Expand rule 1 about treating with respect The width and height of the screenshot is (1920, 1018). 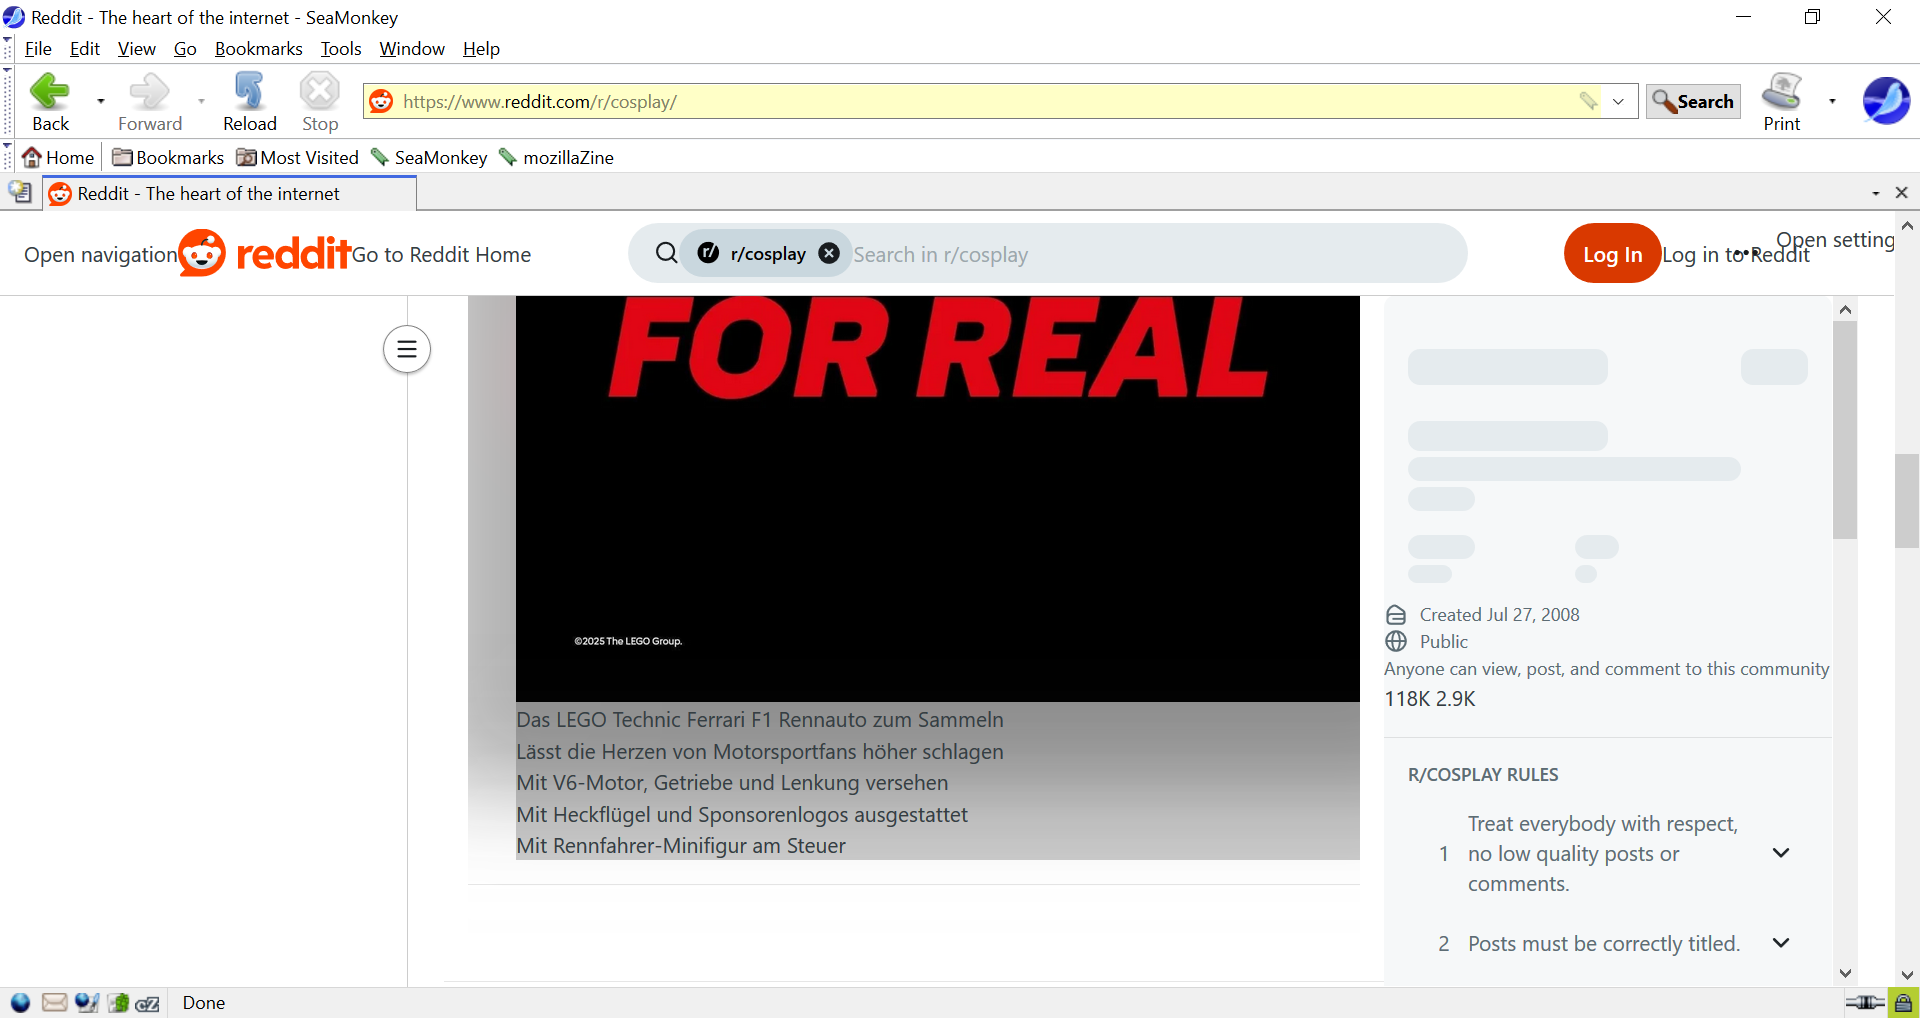(1780, 853)
